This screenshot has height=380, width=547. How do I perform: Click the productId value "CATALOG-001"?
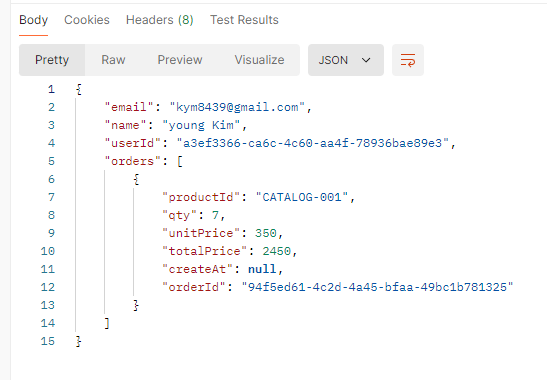(302, 197)
